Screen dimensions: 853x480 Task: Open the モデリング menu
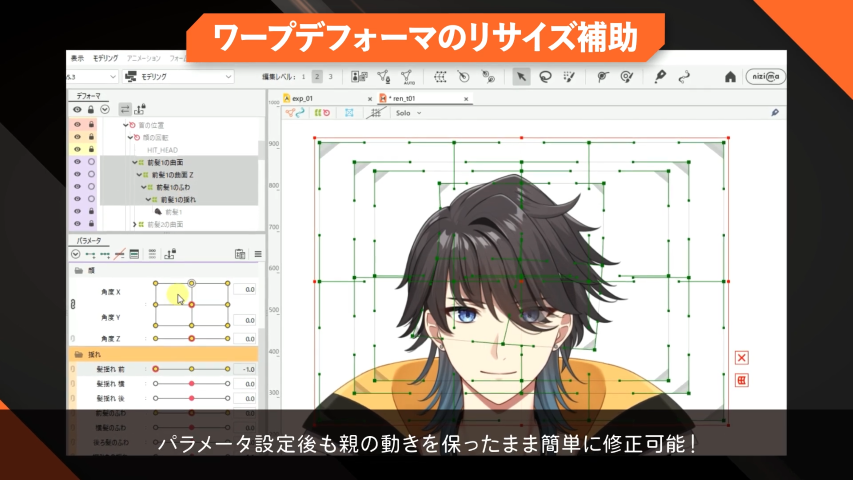pos(105,58)
